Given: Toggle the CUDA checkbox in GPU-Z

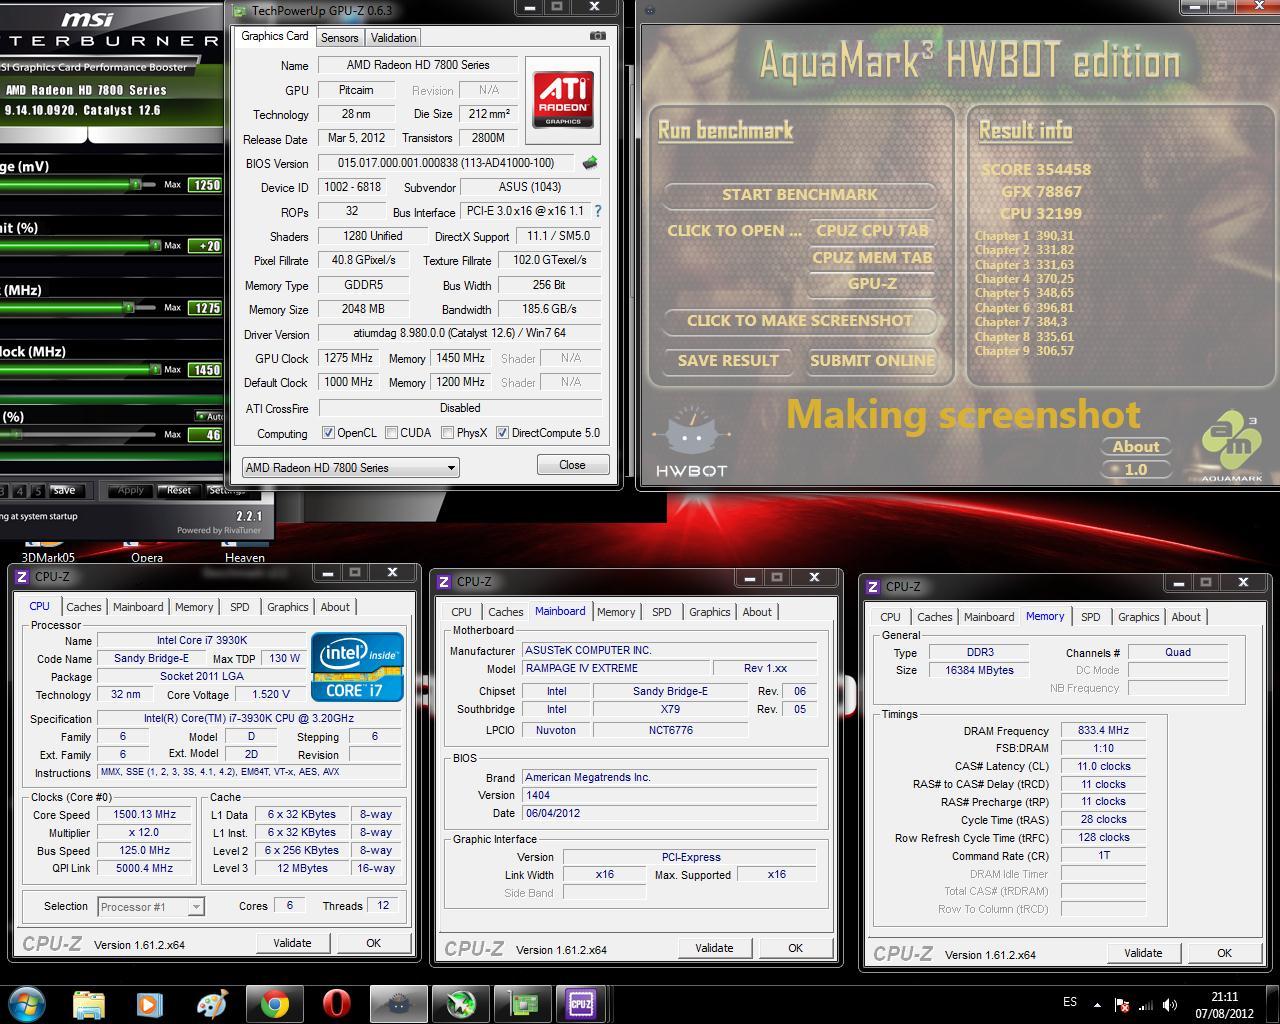Looking at the screenshot, I should coord(390,433).
